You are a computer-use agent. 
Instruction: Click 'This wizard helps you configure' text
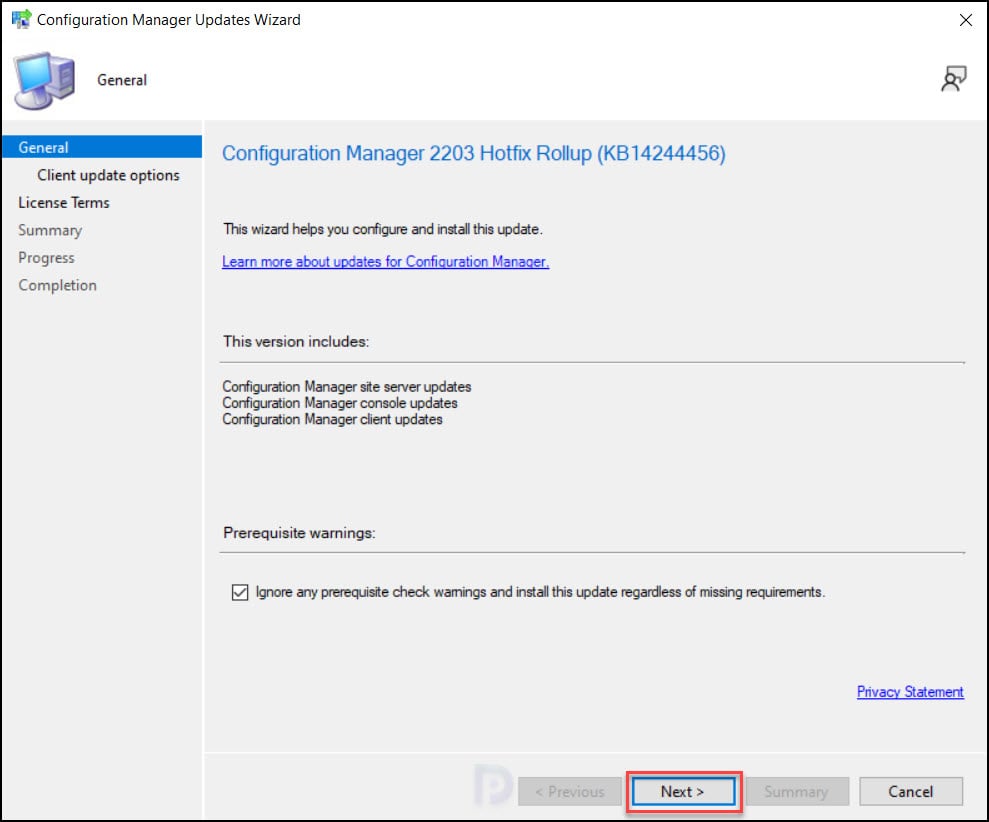tap(382, 229)
